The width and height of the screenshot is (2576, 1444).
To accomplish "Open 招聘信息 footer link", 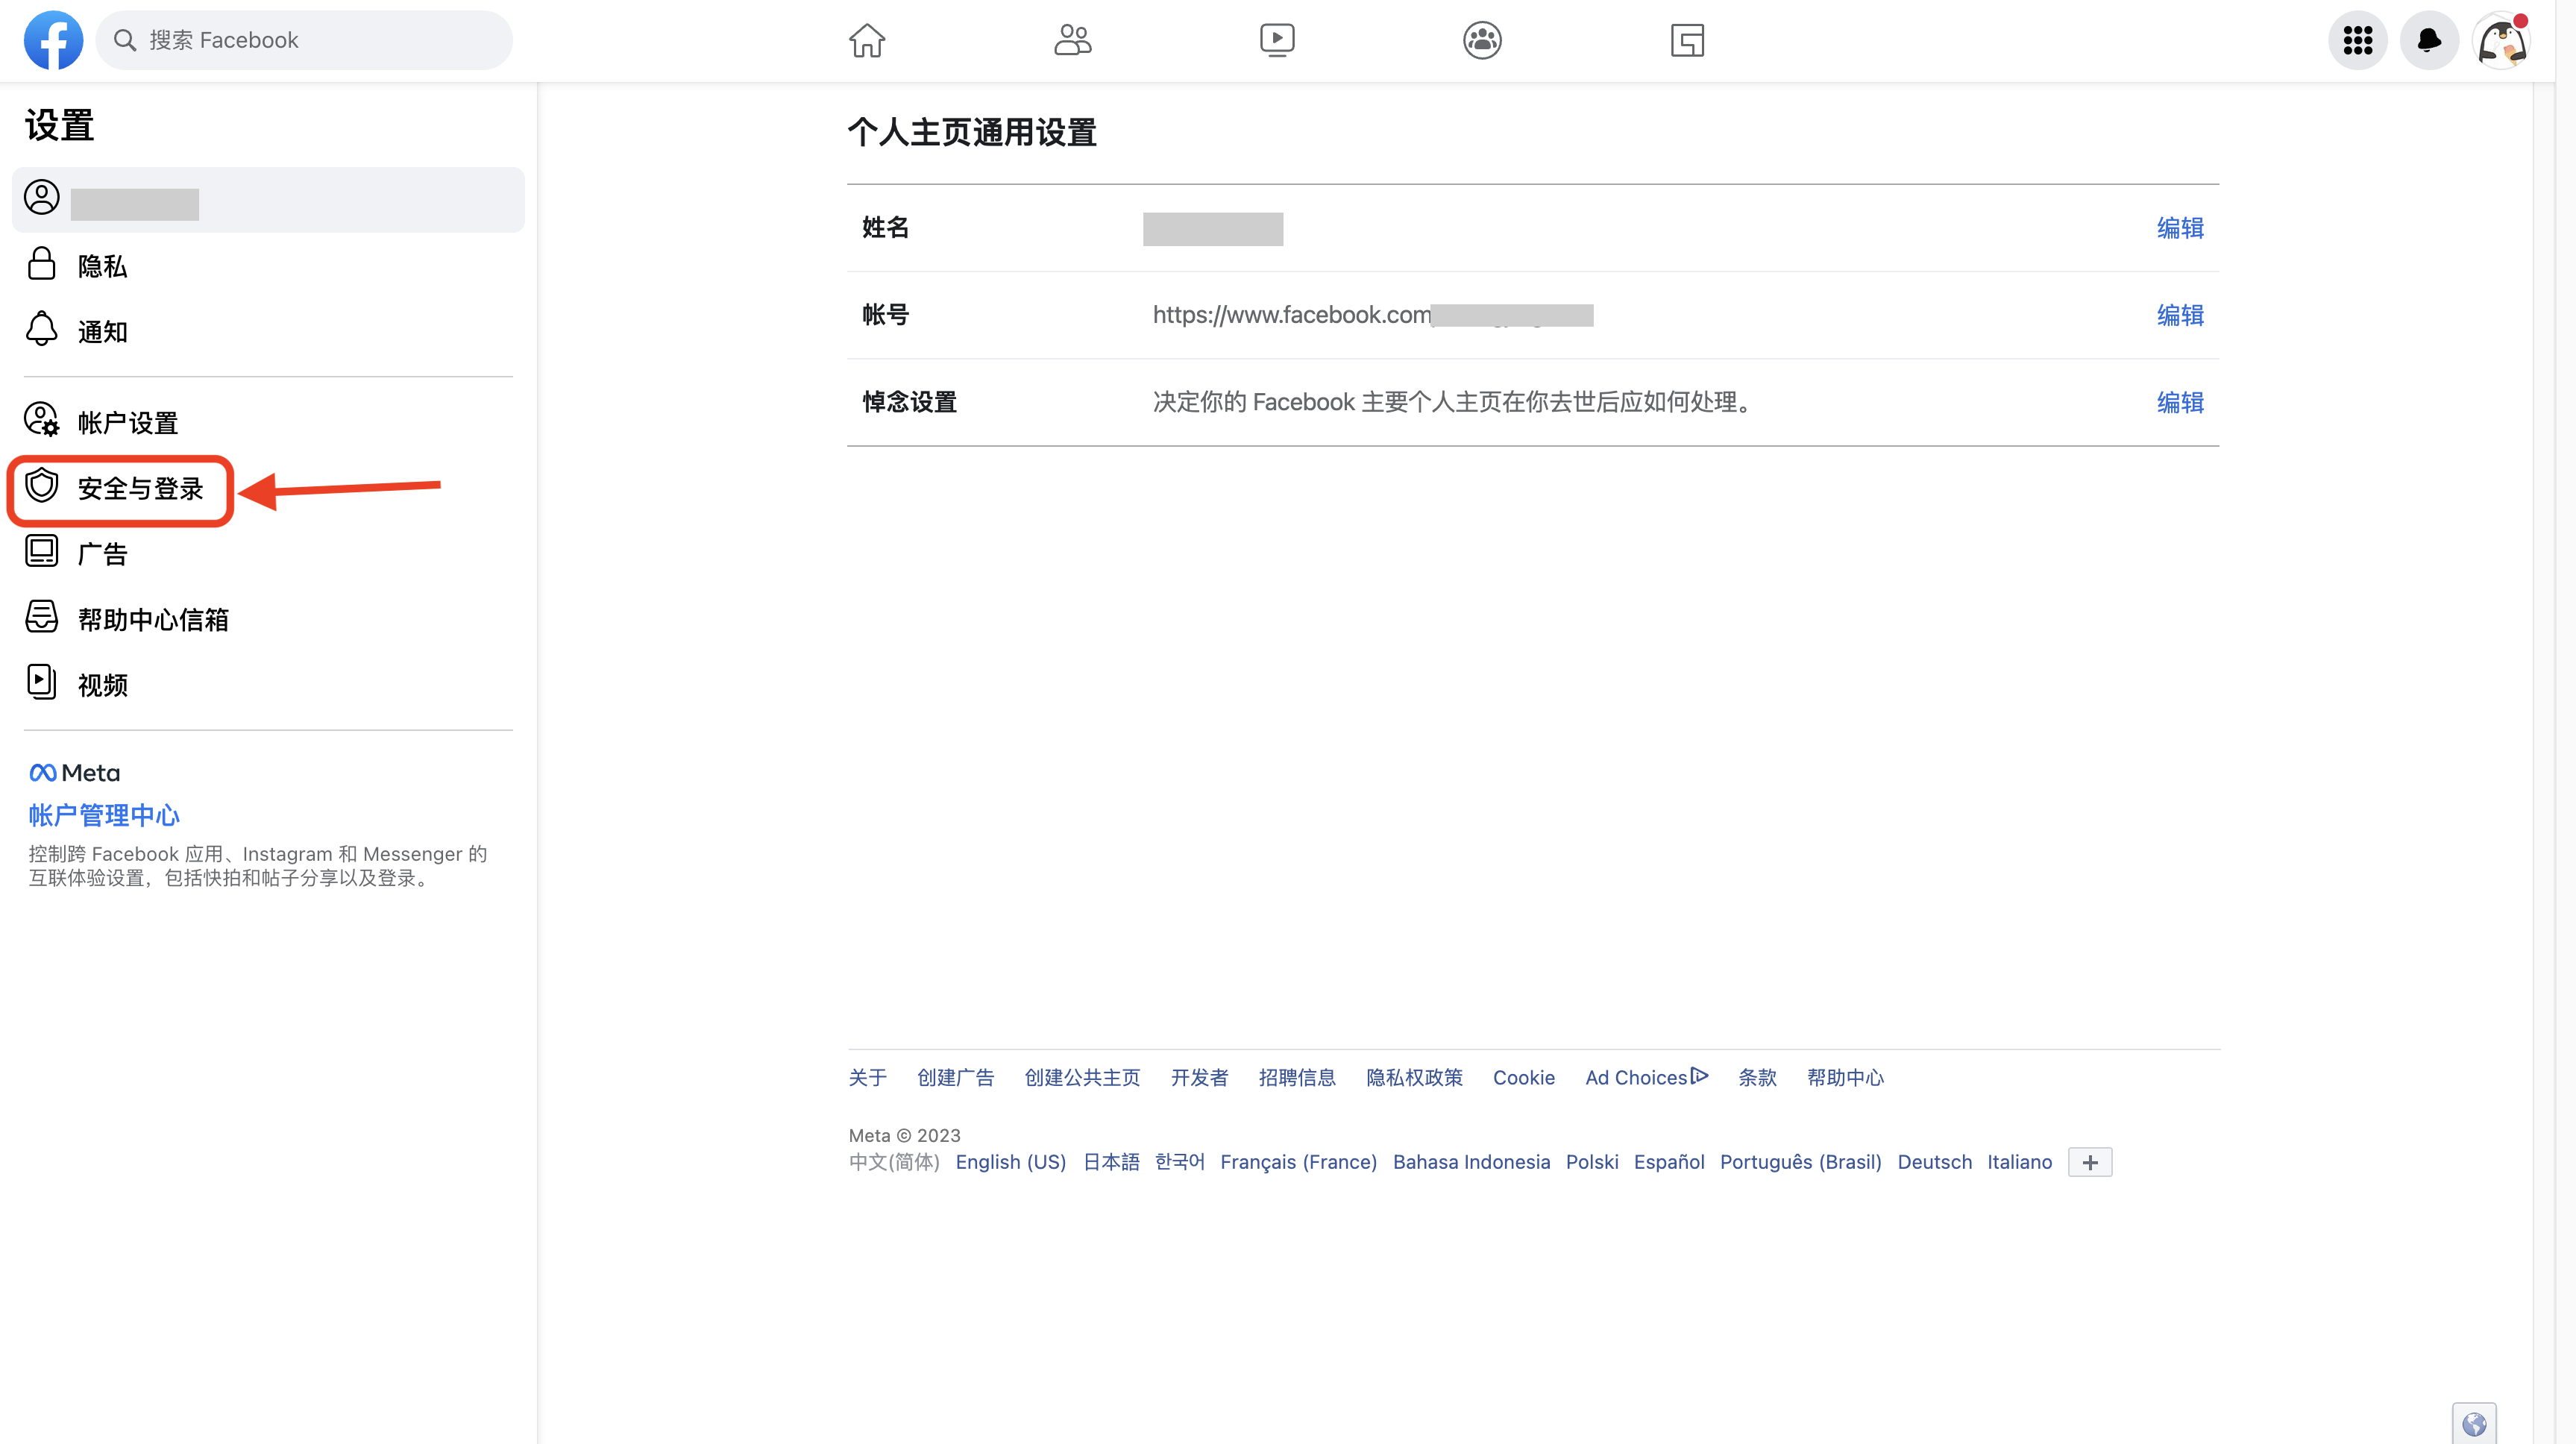I will tap(1297, 1077).
